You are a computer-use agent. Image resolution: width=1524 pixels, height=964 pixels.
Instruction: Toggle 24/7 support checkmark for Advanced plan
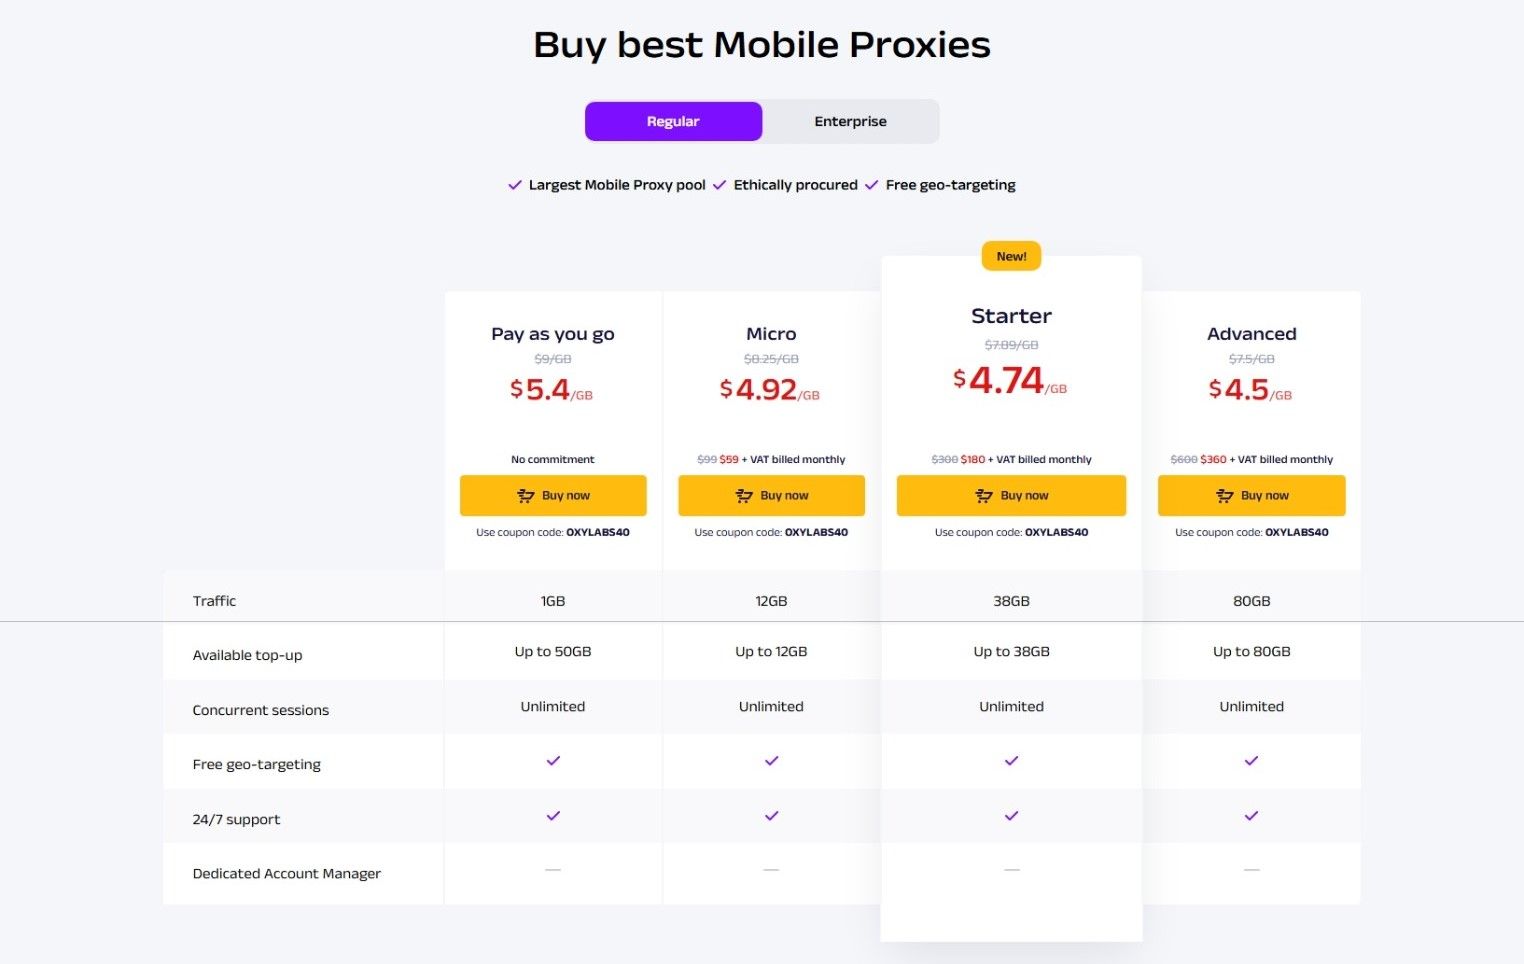pos(1251,815)
